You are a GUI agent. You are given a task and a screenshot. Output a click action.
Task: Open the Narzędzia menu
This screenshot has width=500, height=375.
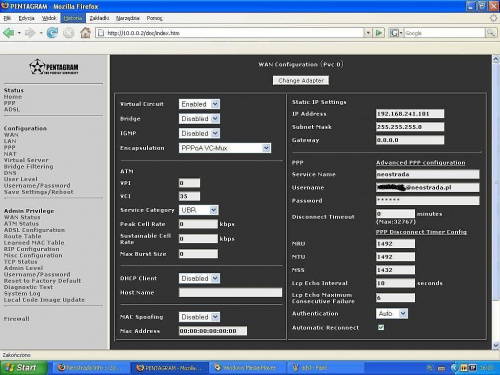[x=128, y=18]
